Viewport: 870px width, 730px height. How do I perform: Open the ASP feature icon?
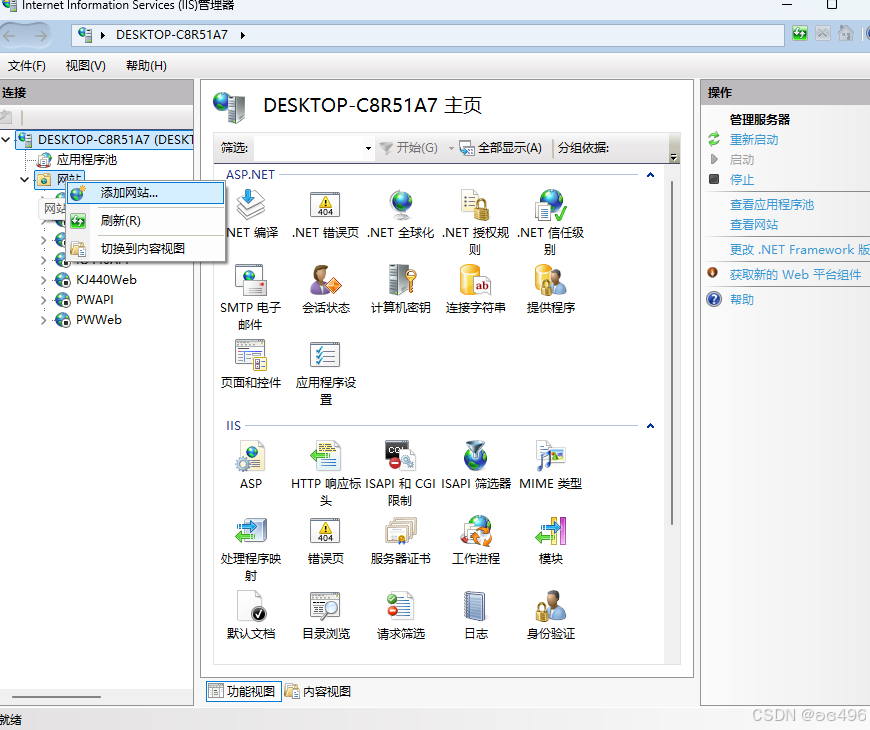click(251, 465)
